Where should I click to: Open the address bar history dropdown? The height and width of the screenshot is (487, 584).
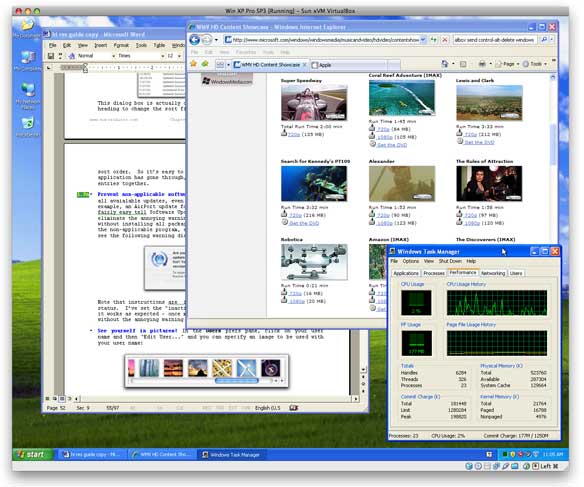[x=423, y=39]
